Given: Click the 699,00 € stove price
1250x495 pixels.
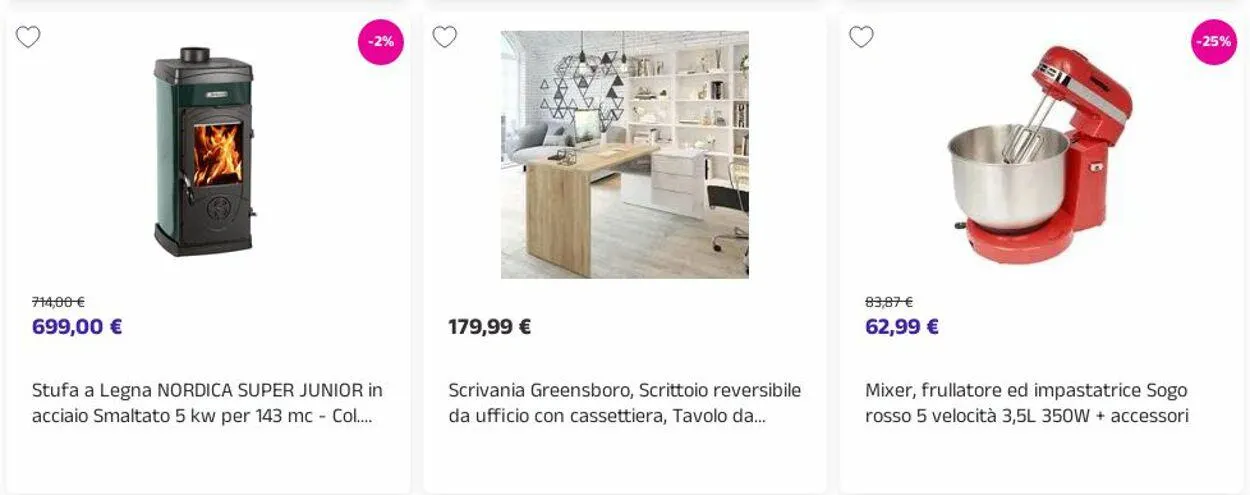Looking at the screenshot, I should coord(77,327).
